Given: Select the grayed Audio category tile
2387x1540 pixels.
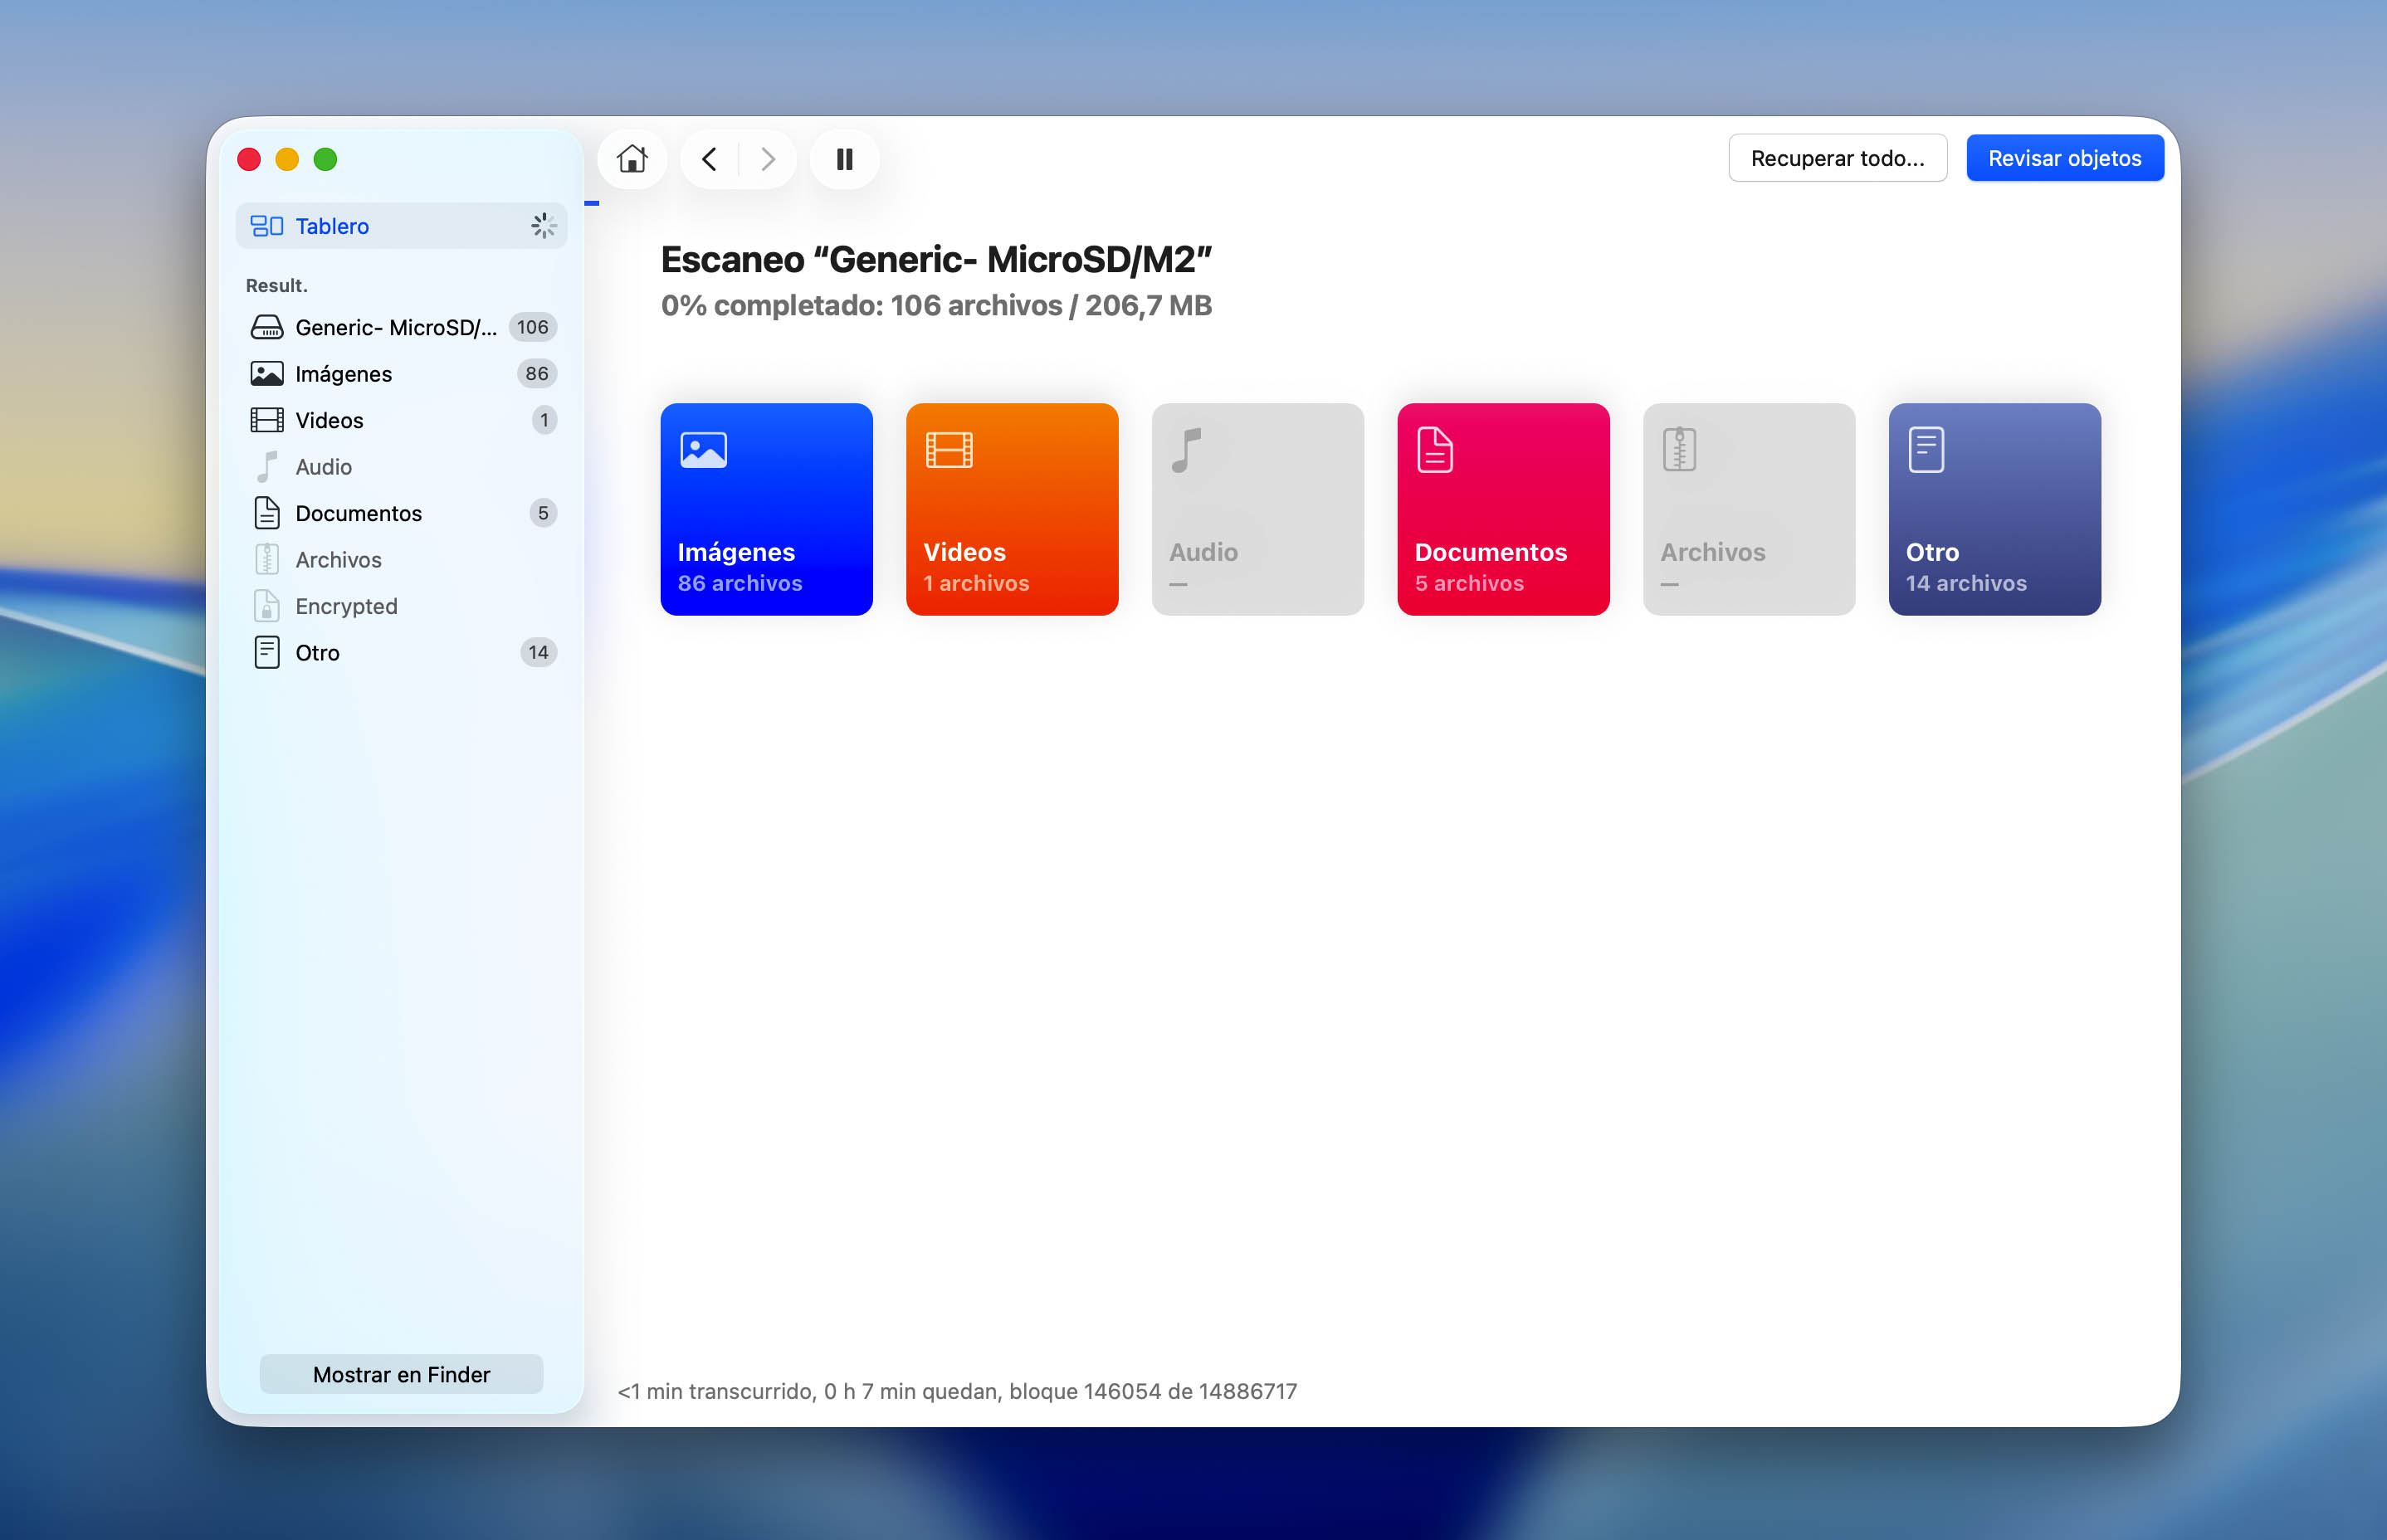Looking at the screenshot, I should (x=1258, y=509).
